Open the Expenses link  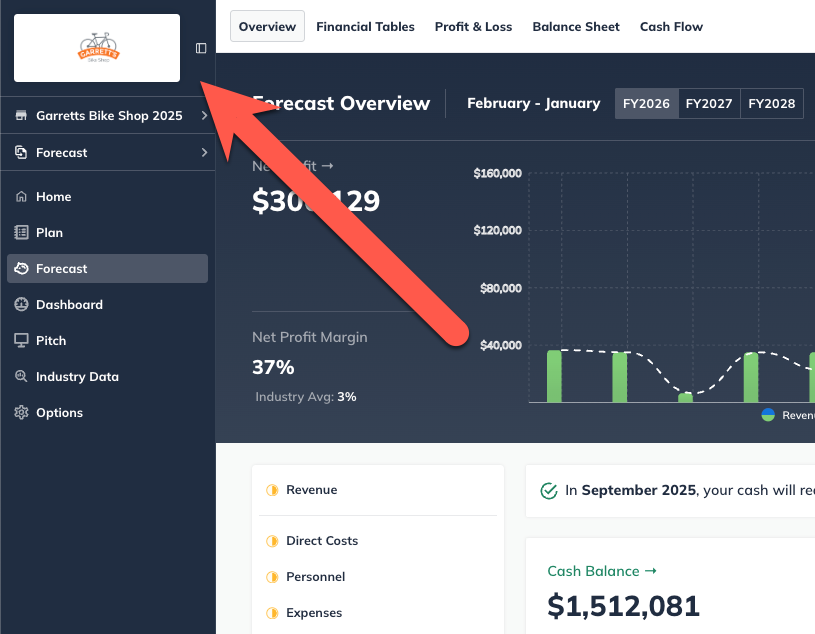[x=314, y=613]
